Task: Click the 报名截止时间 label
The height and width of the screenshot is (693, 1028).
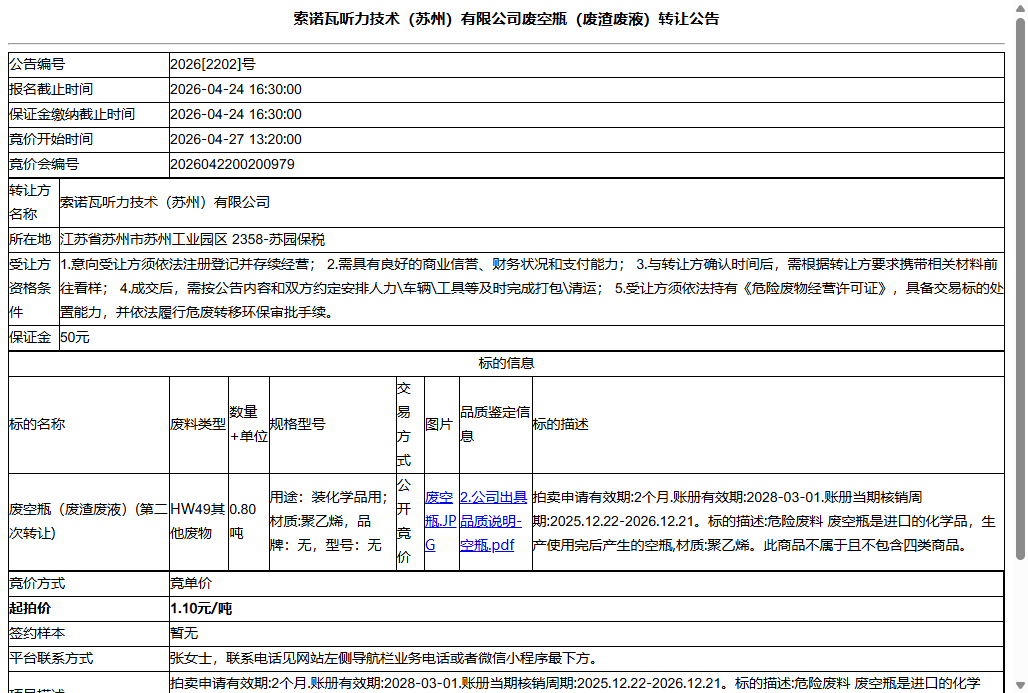Action: (51, 89)
